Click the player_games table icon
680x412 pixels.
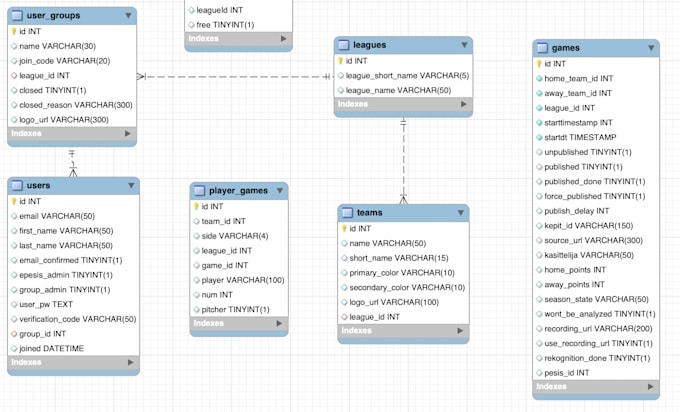click(199, 191)
